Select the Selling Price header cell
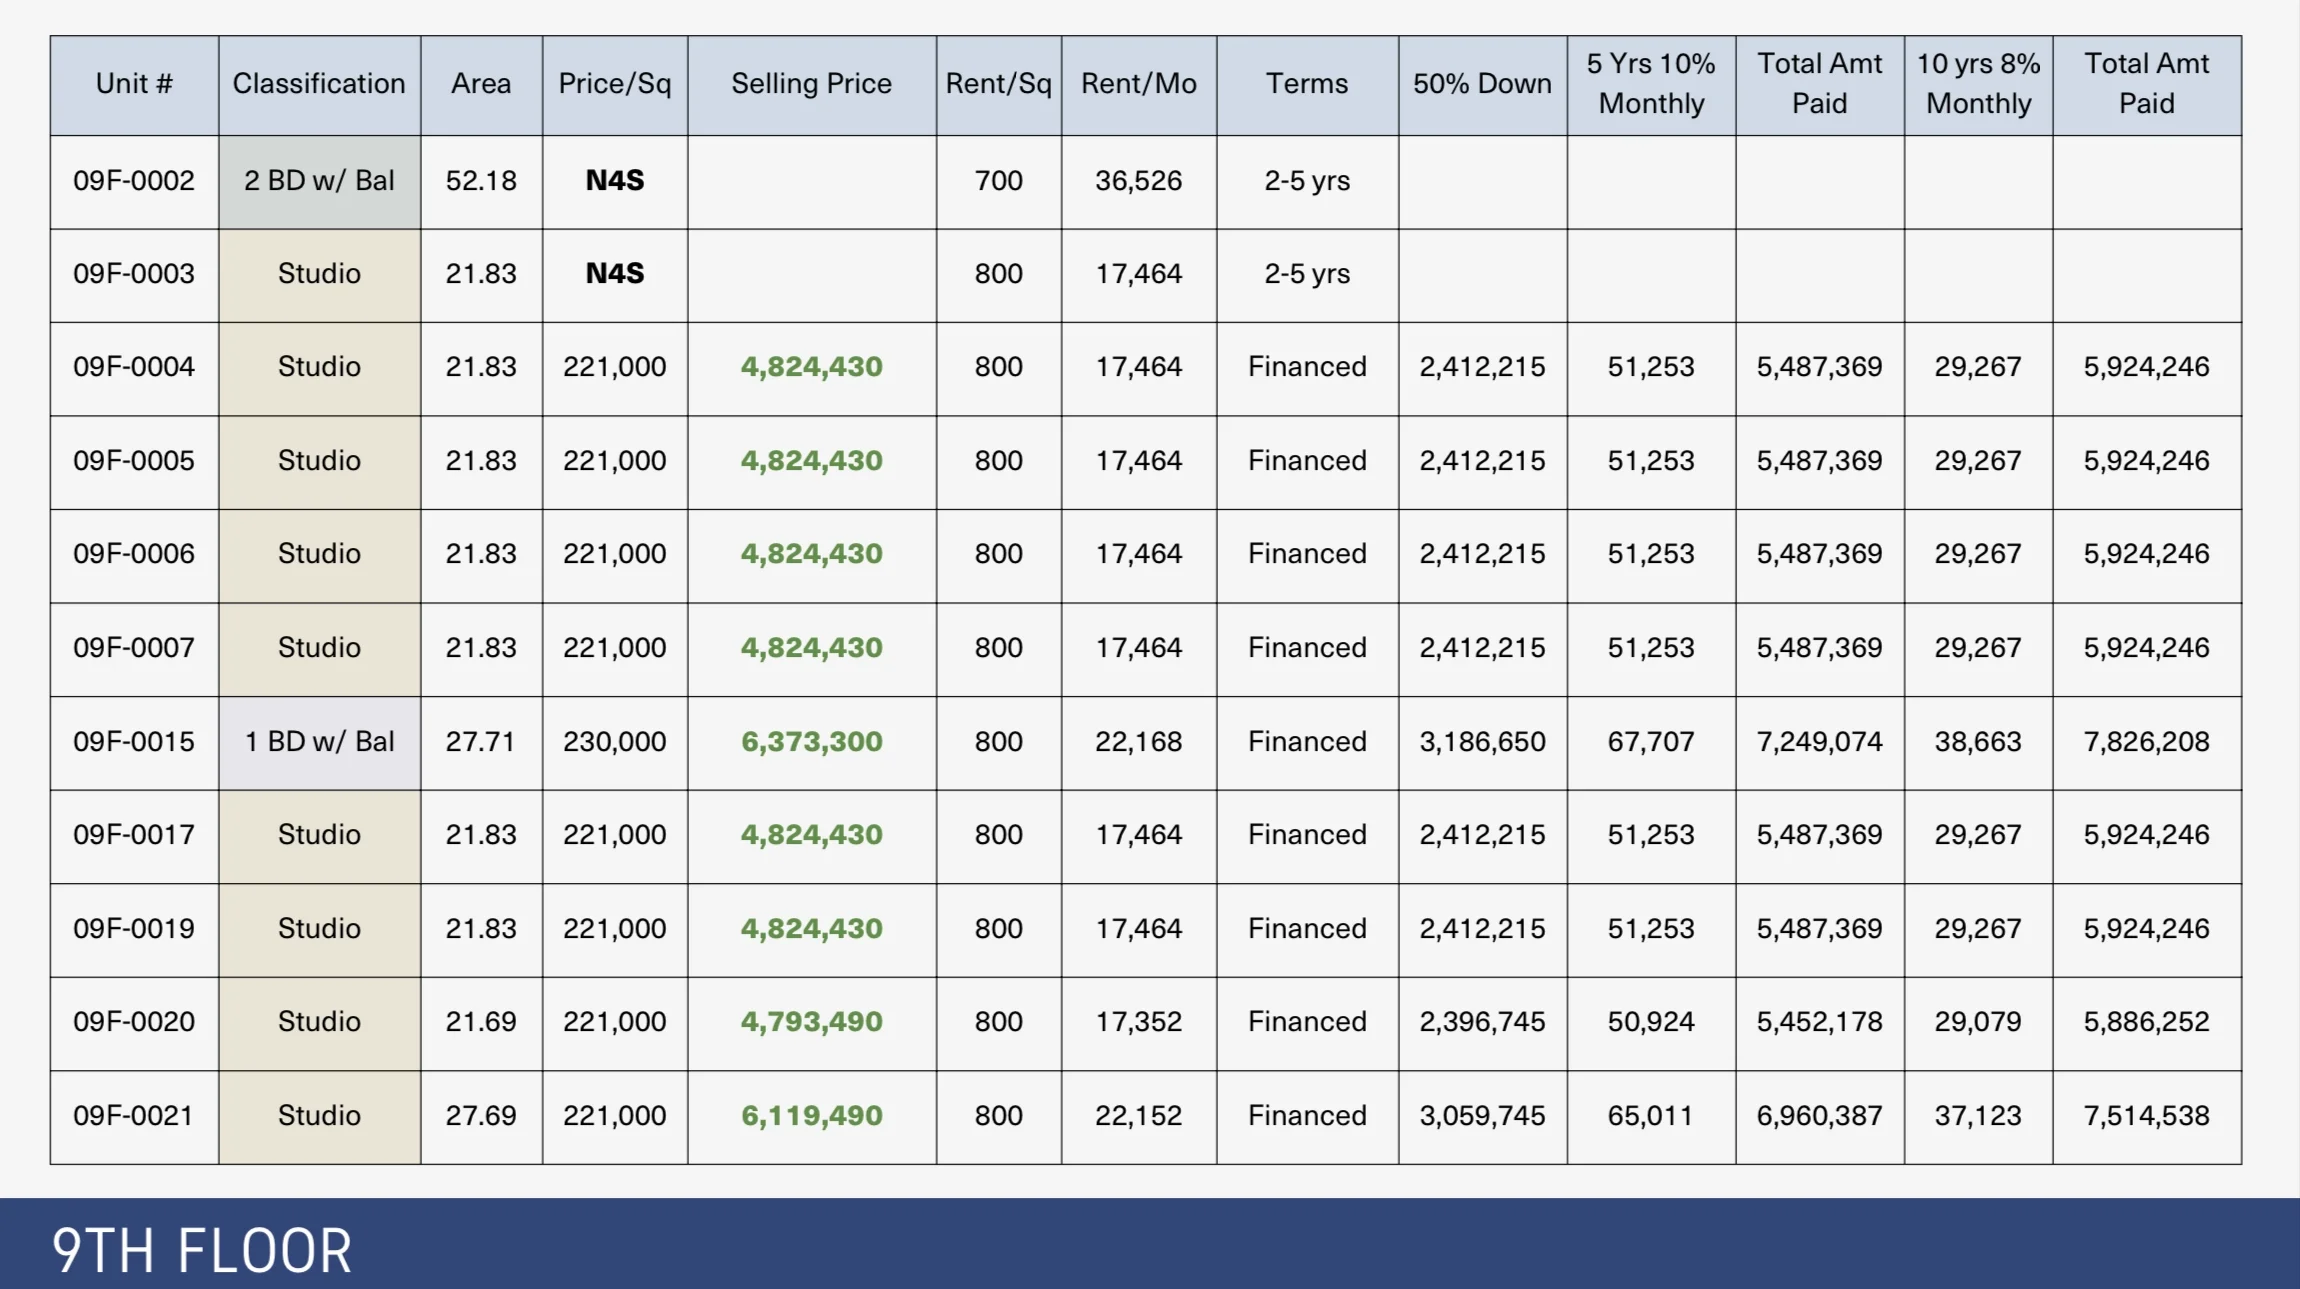The width and height of the screenshot is (2300, 1289). coord(811,84)
